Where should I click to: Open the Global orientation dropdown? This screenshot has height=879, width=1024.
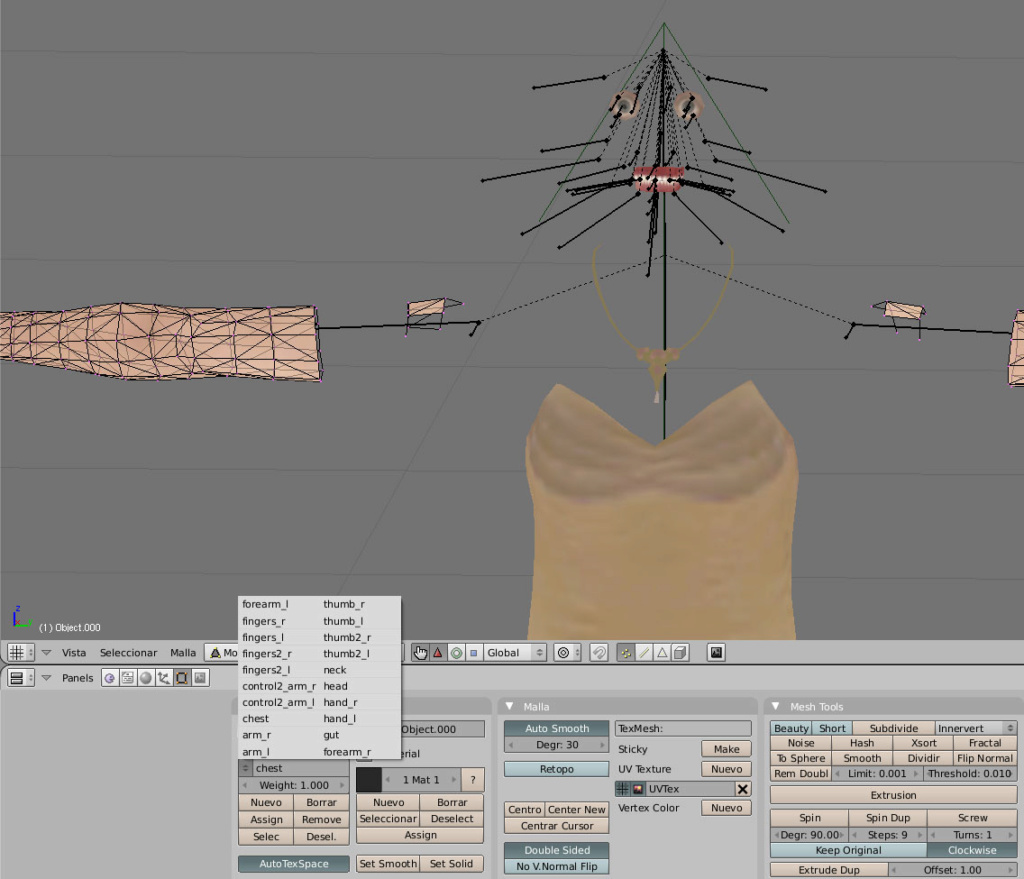[x=515, y=652]
